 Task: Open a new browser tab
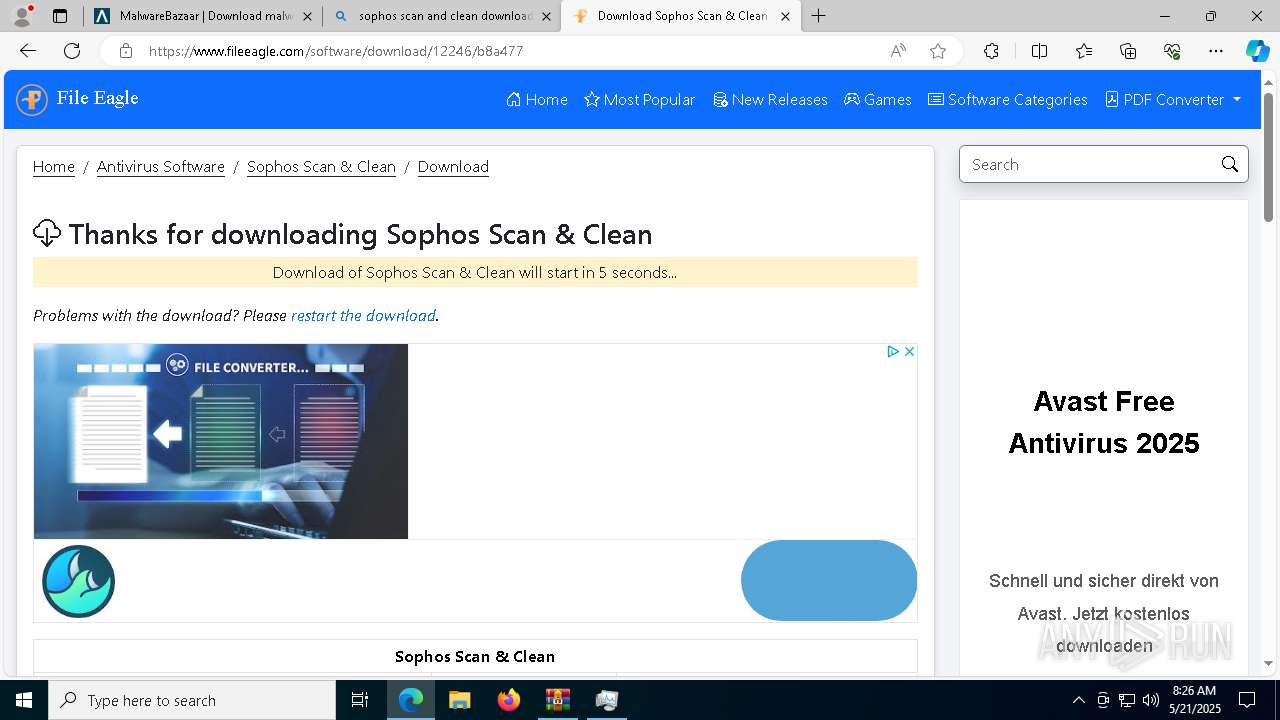point(818,16)
